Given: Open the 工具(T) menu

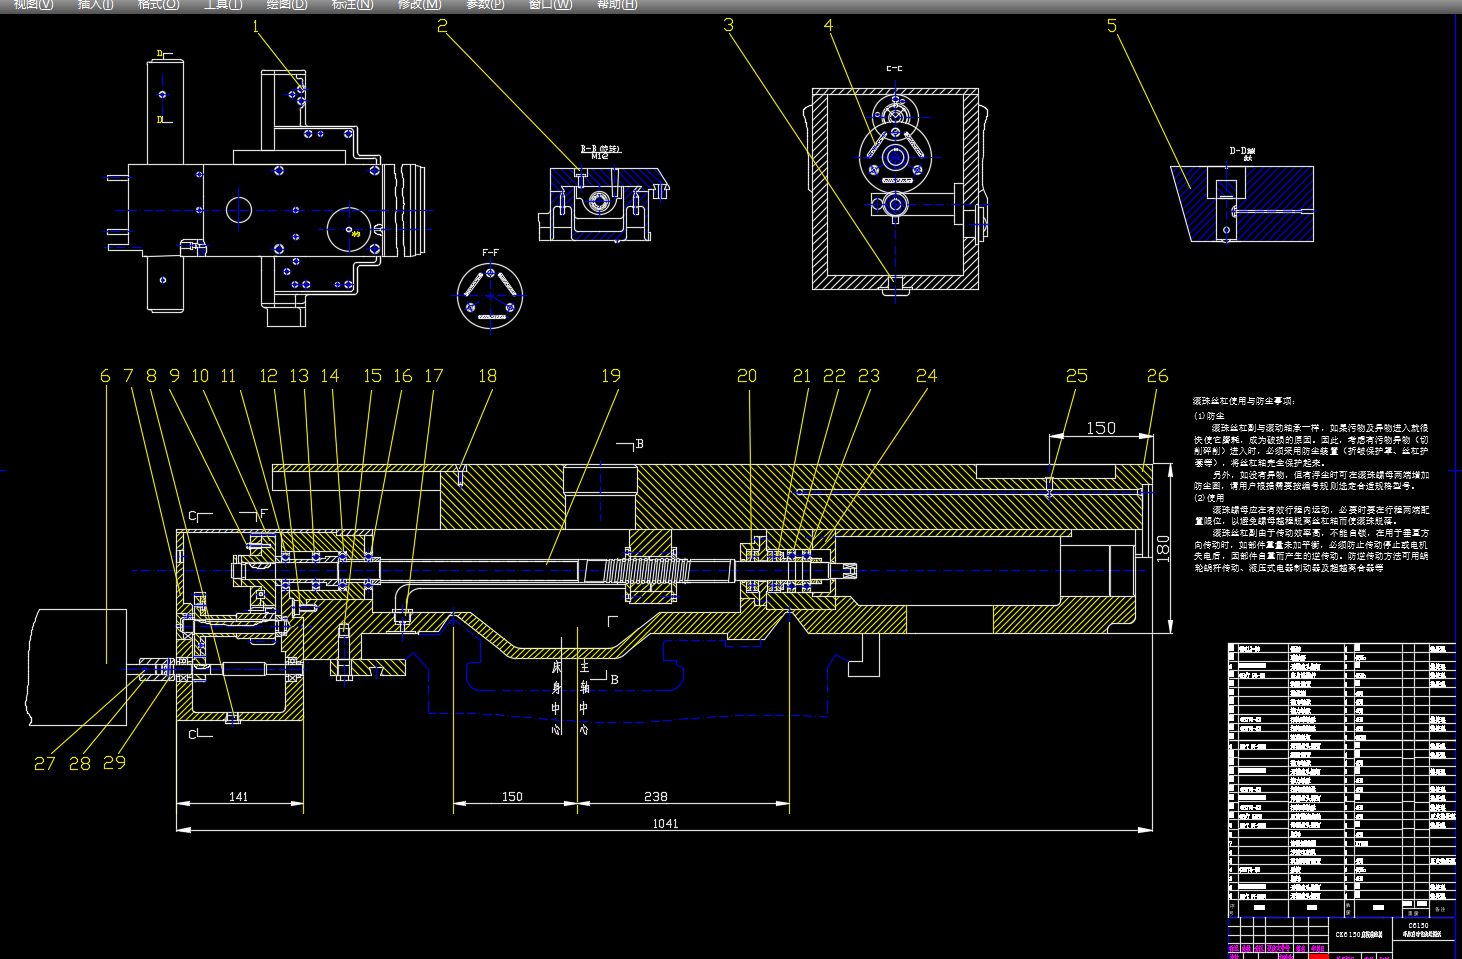Looking at the screenshot, I should 223,5.
